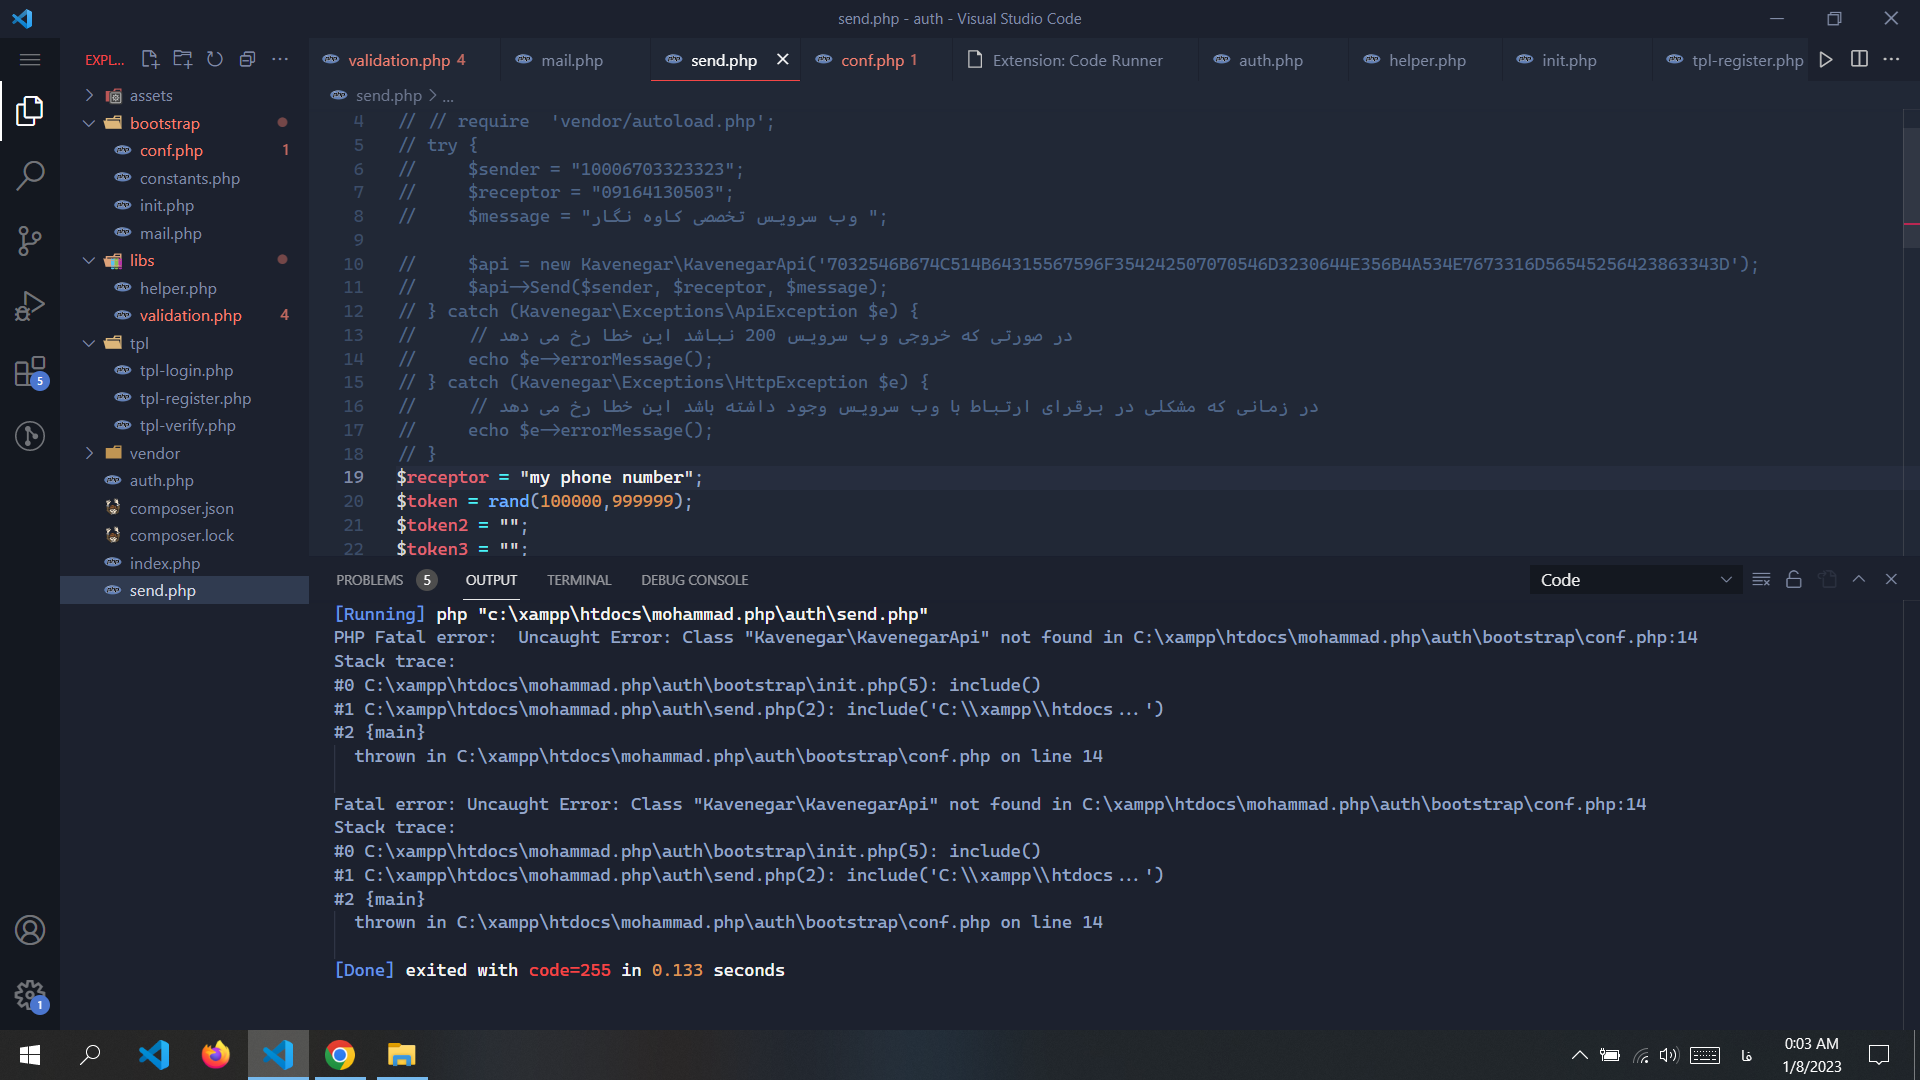Screen dimensions: 1920x1080
Task: Open the hamburger application menu
Action: 30,60
